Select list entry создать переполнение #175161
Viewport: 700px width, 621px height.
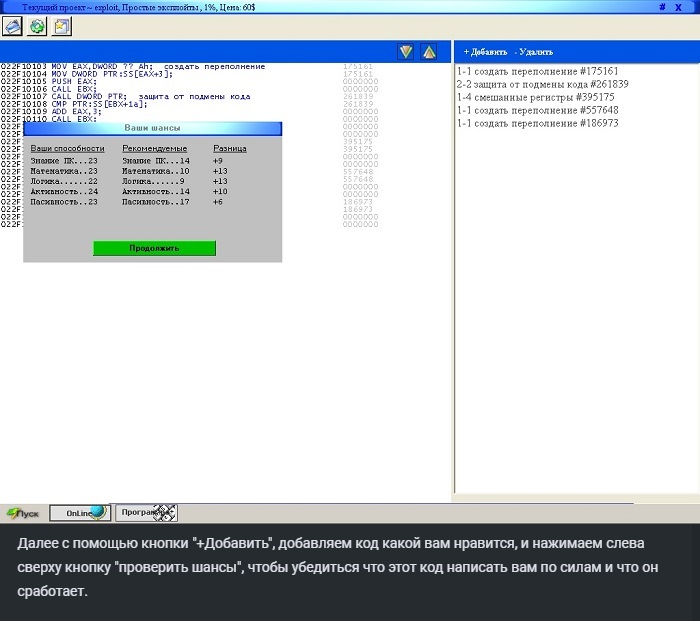click(537, 71)
